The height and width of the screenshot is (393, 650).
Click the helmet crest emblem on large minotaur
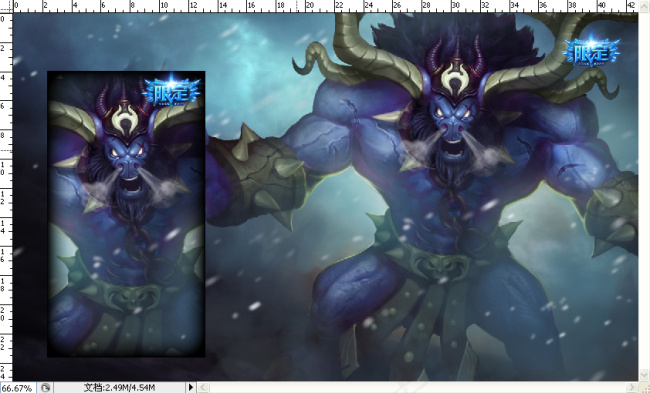pos(455,80)
